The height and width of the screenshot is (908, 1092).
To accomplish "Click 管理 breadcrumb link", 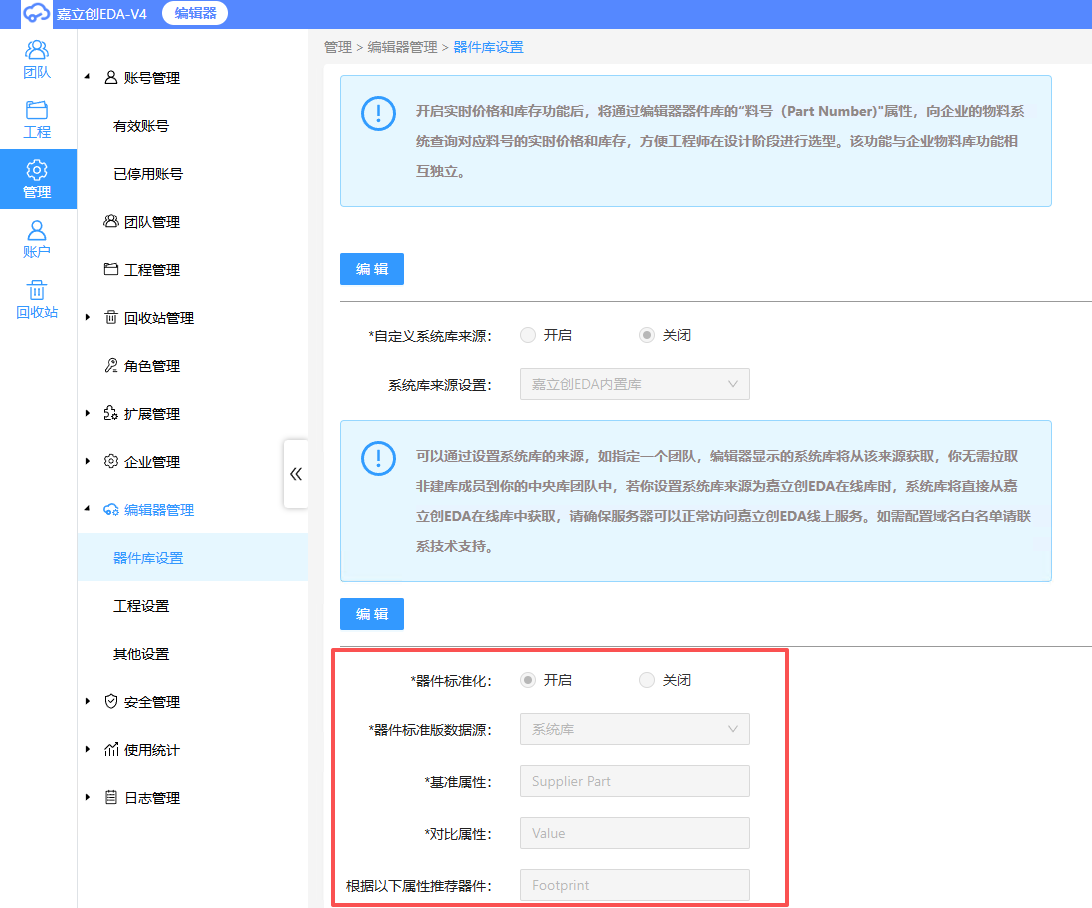I will pyautogui.click(x=338, y=47).
